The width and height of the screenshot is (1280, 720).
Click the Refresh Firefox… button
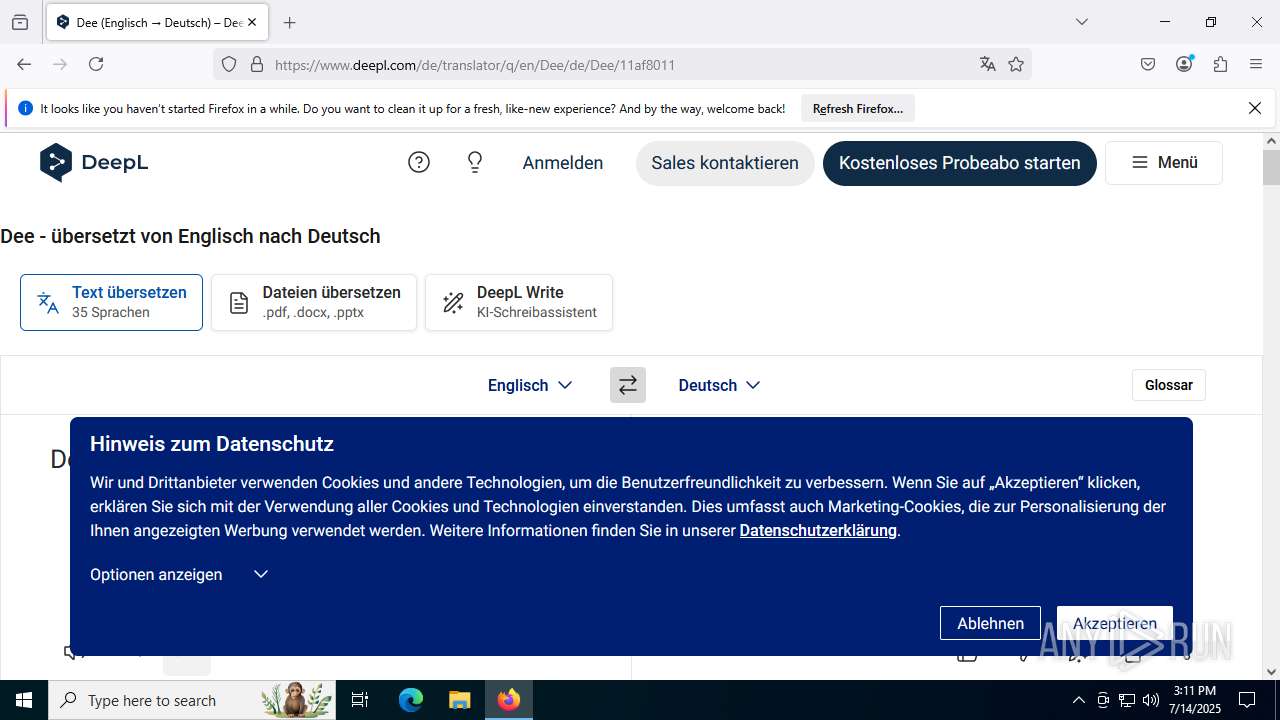(x=858, y=108)
